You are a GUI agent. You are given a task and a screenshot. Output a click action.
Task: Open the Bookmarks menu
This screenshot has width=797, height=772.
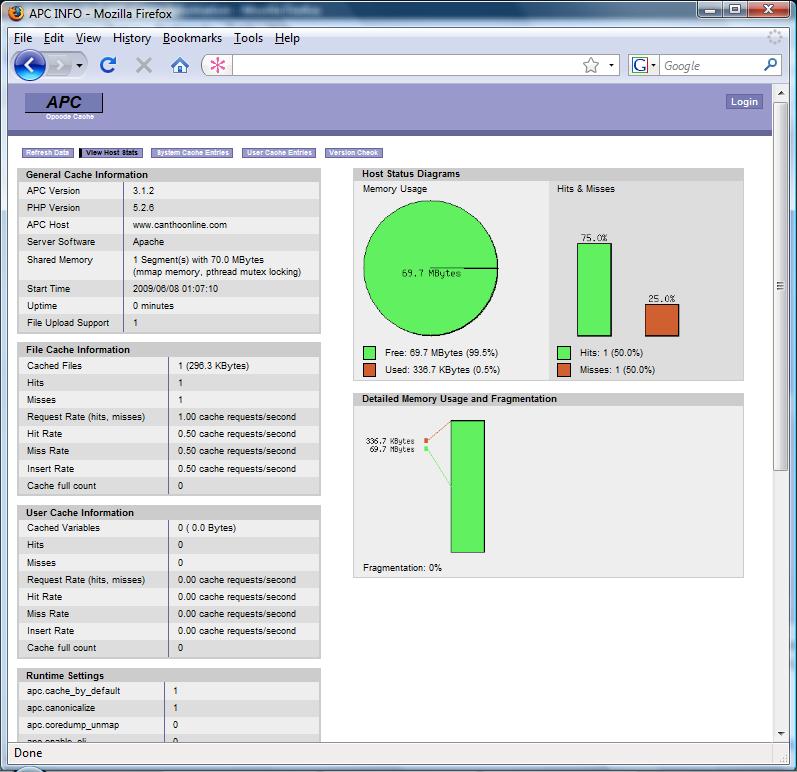192,38
